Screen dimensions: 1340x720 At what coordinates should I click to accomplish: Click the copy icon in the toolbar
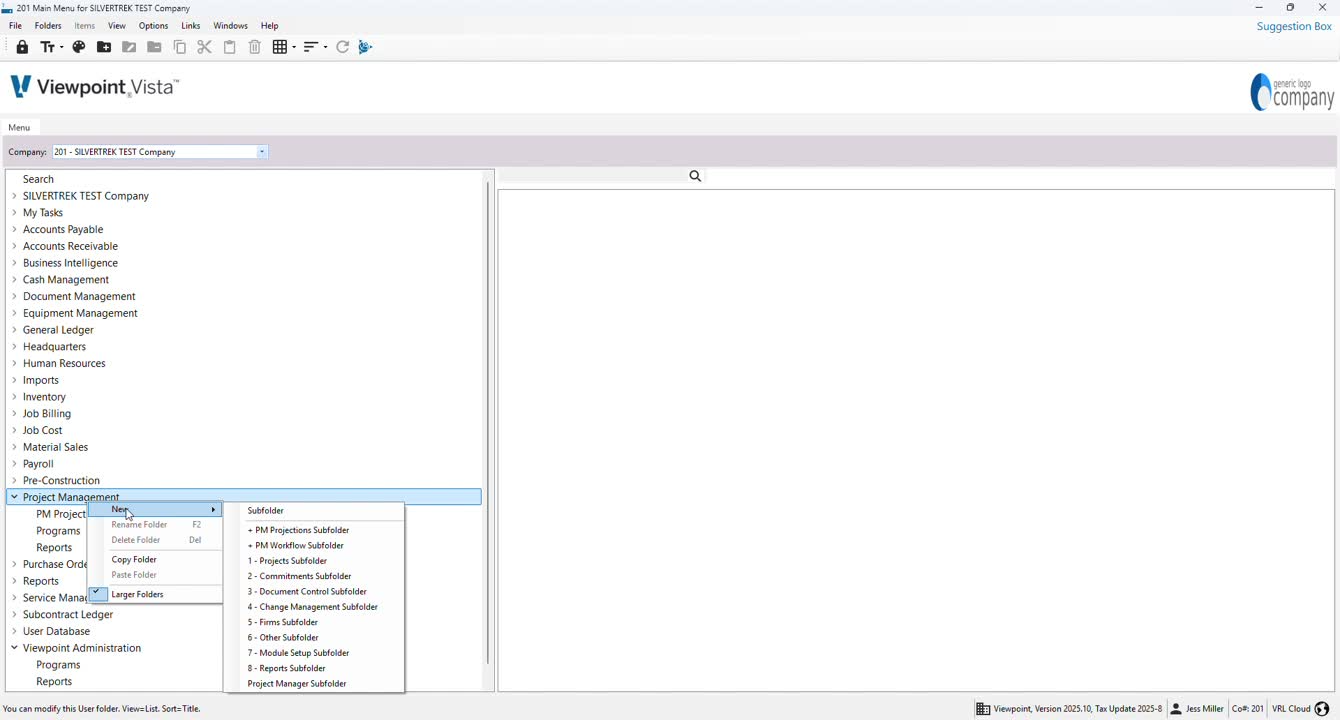pos(180,47)
